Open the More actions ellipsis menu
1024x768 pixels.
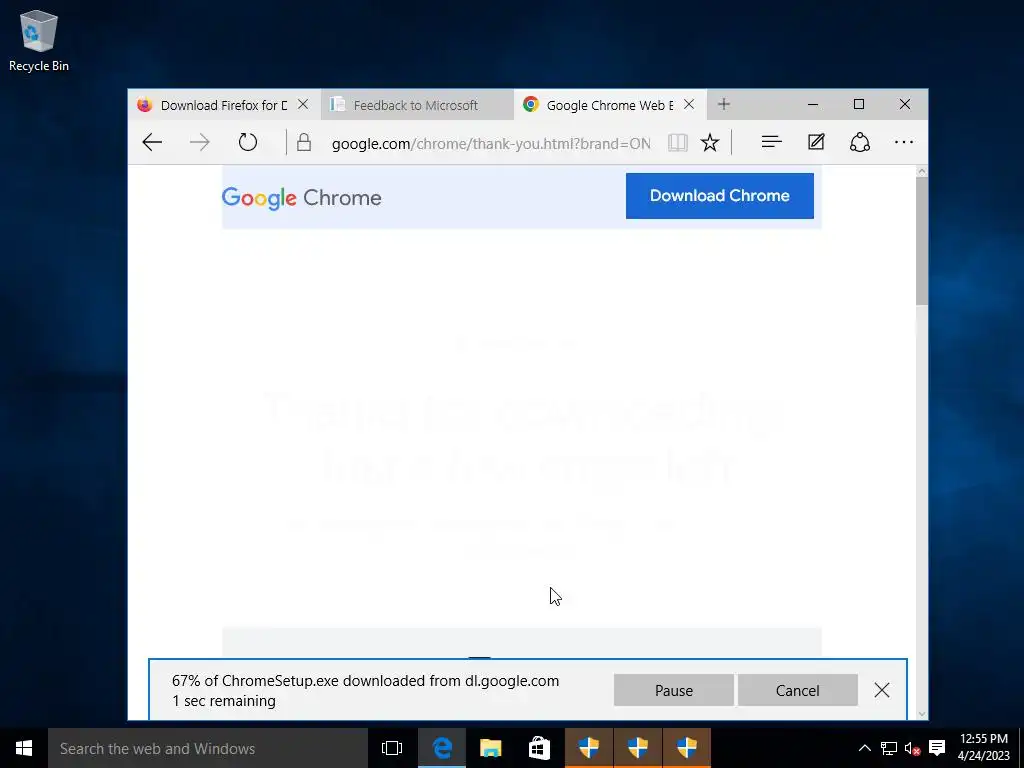[x=904, y=142]
